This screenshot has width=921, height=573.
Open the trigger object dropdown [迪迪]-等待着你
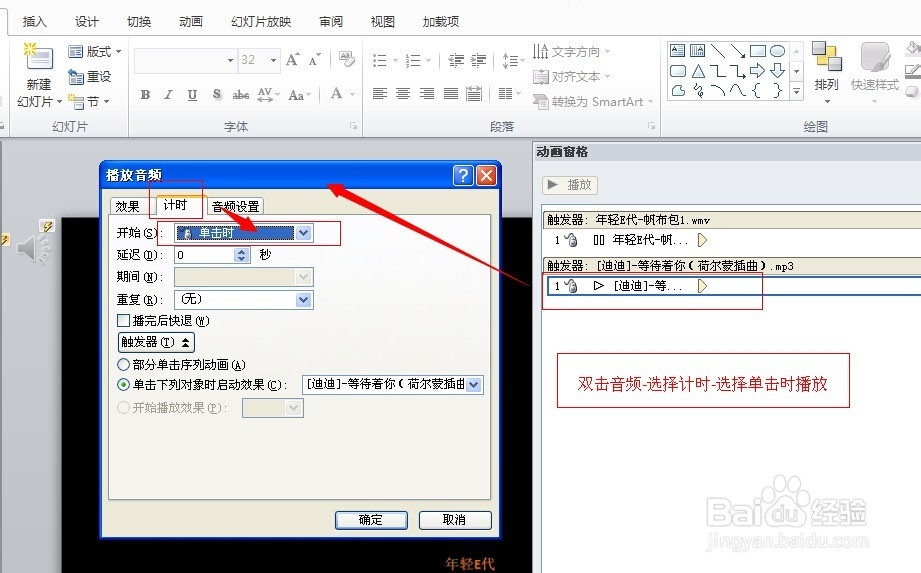pyautogui.click(x=474, y=385)
